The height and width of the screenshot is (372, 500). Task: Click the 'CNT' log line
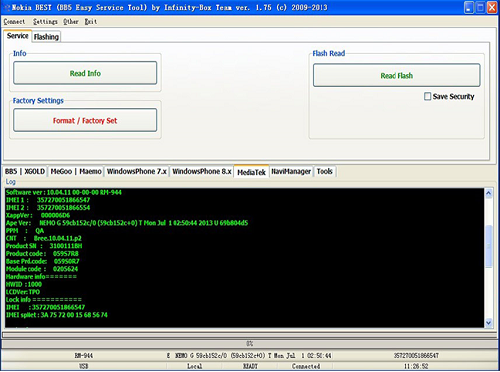tap(44, 238)
